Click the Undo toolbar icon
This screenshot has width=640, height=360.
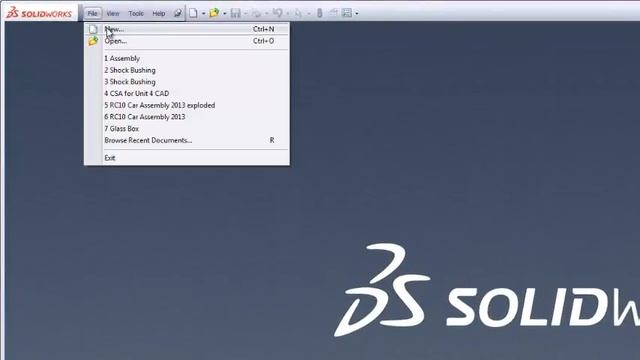278,13
